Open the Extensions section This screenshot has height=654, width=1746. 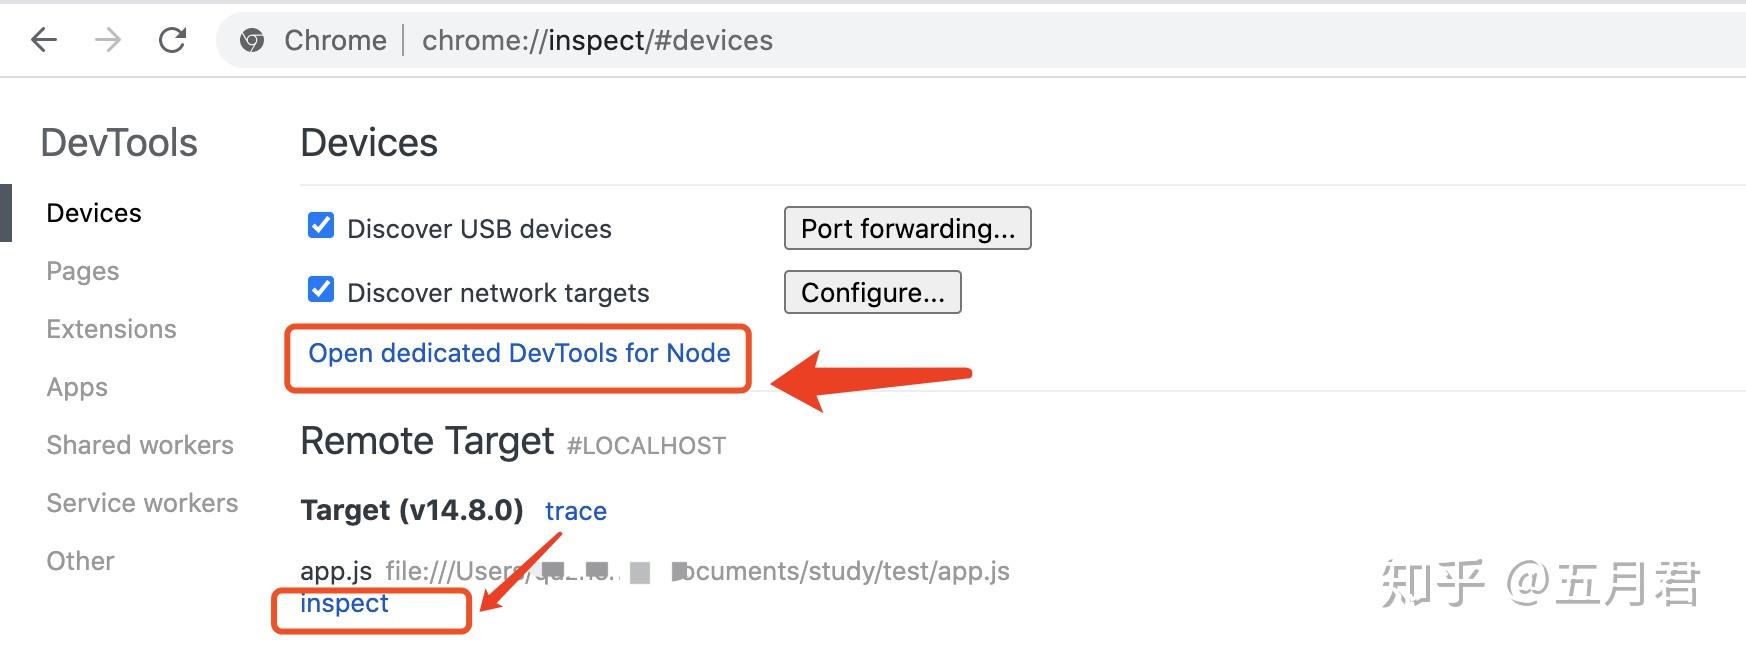coord(111,328)
